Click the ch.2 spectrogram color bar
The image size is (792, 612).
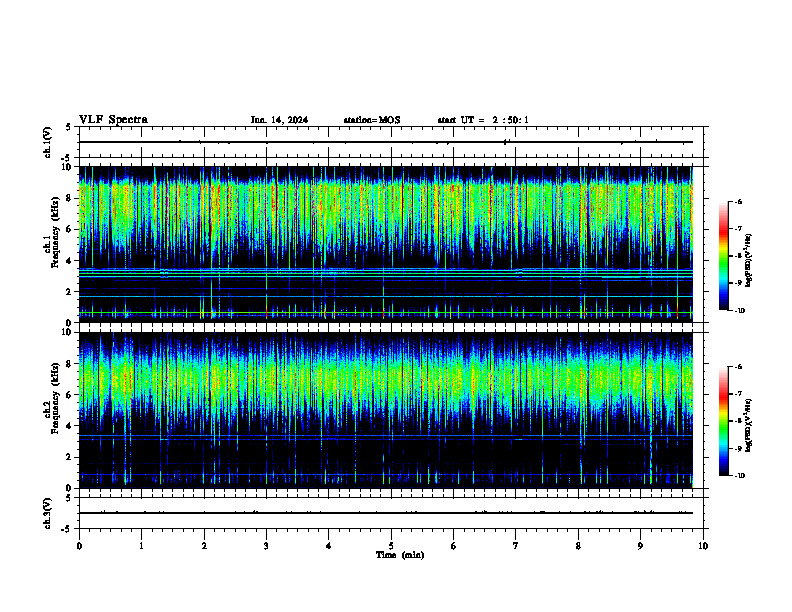click(x=723, y=421)
